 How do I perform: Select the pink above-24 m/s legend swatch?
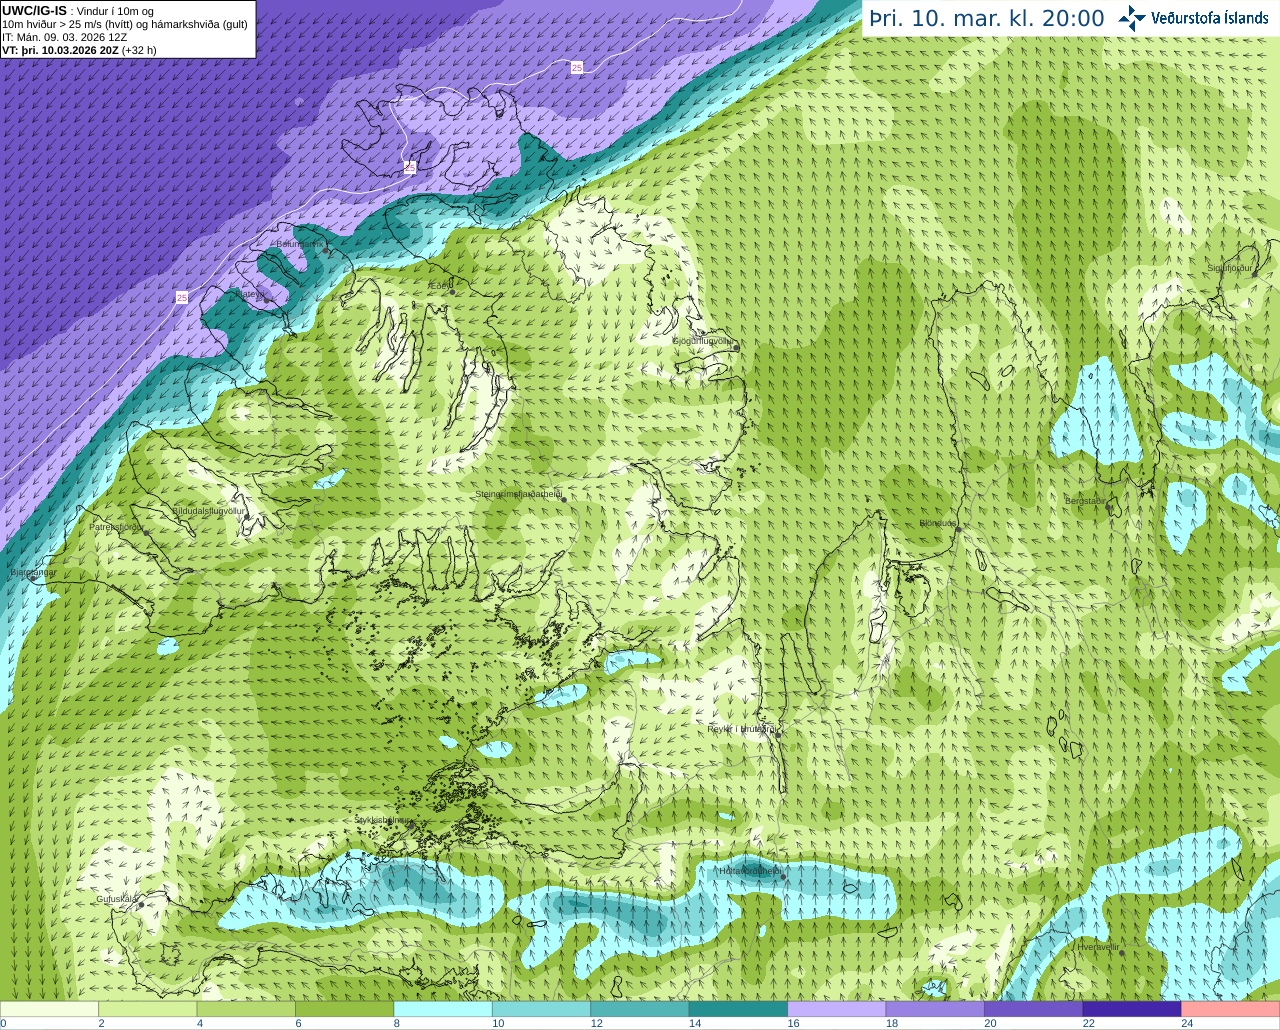(x=1230, y=1009)
